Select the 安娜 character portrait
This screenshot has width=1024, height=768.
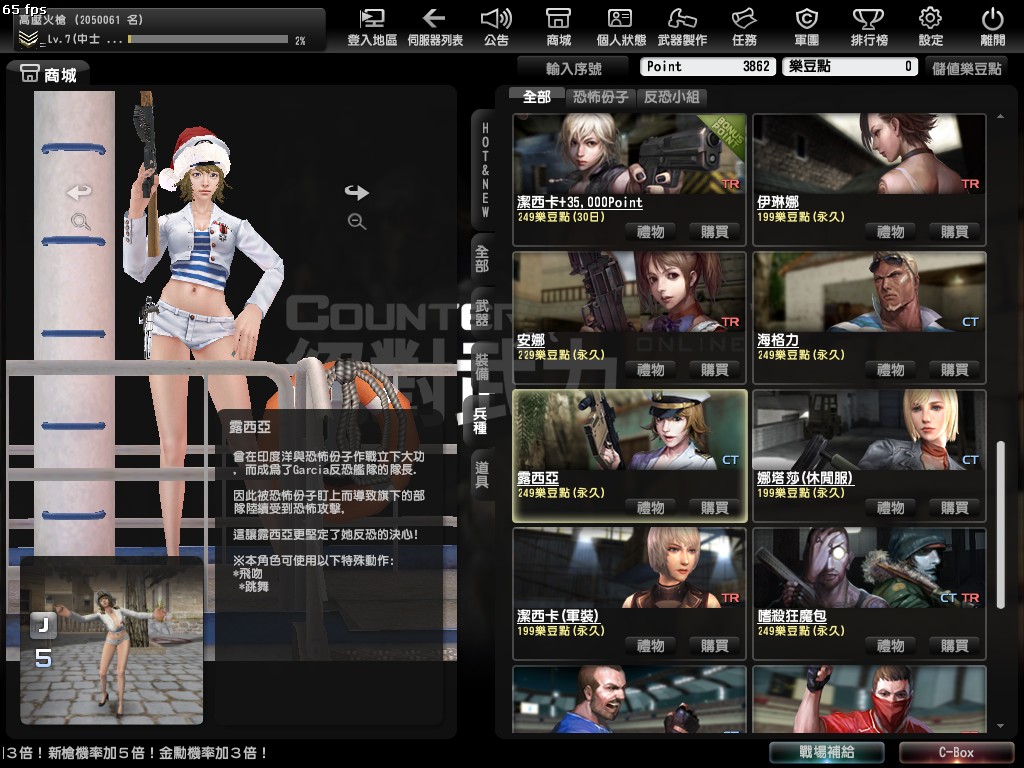point(630,292)
